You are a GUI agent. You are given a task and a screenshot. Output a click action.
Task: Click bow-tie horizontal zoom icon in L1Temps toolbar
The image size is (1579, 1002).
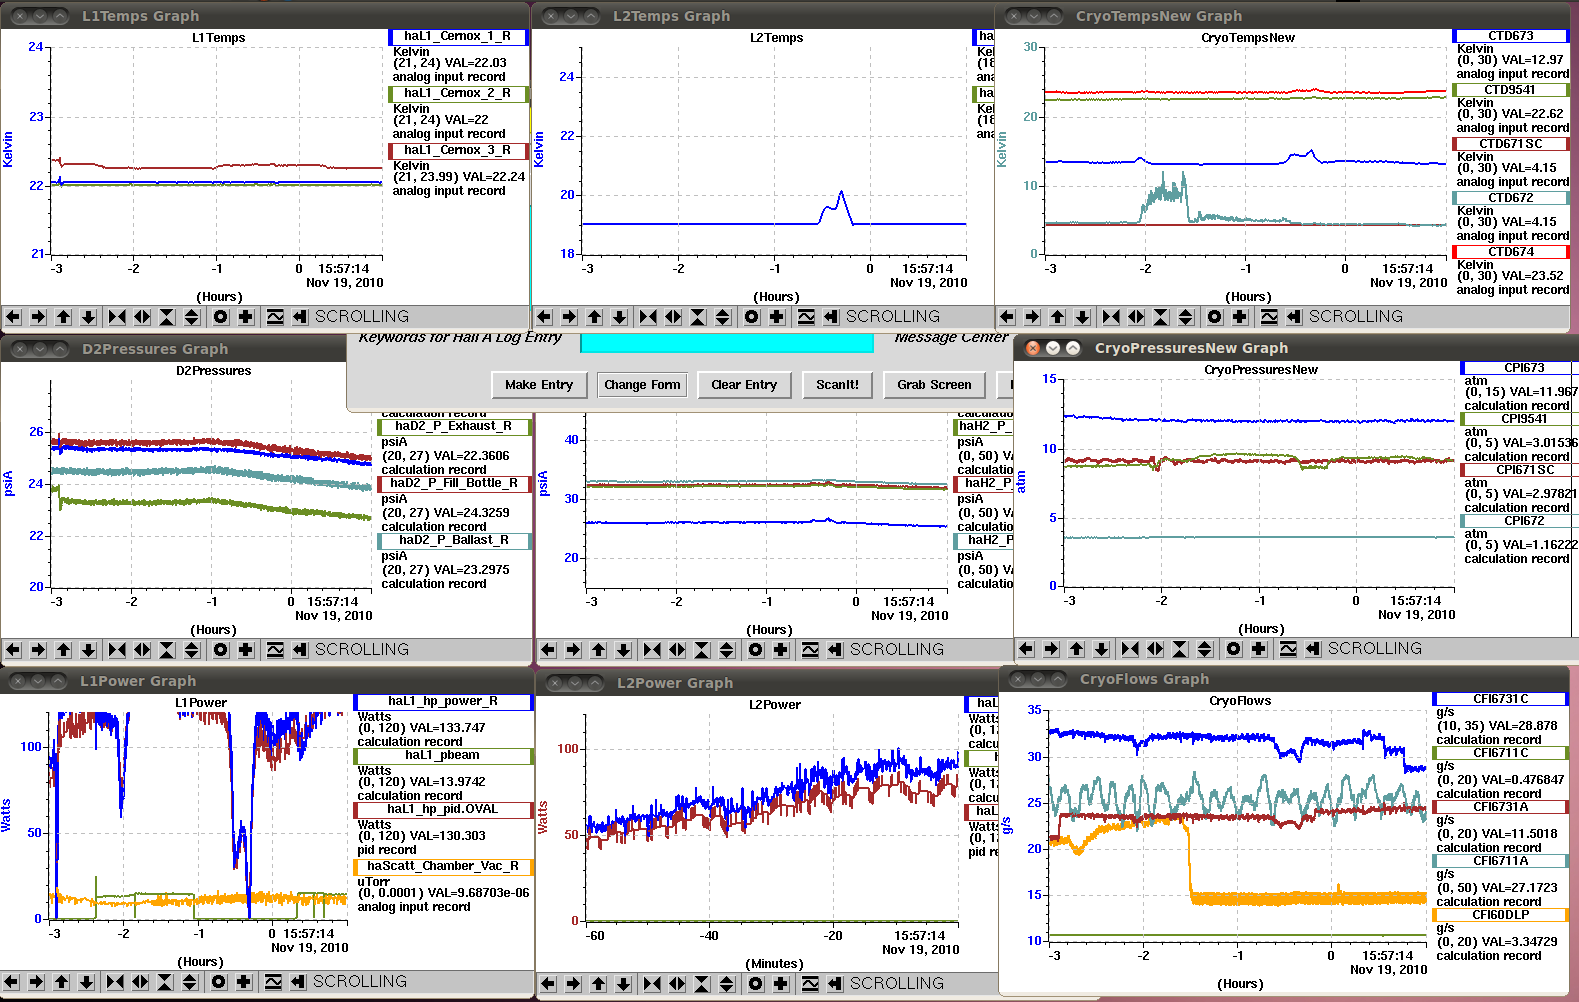click(117, 317)
